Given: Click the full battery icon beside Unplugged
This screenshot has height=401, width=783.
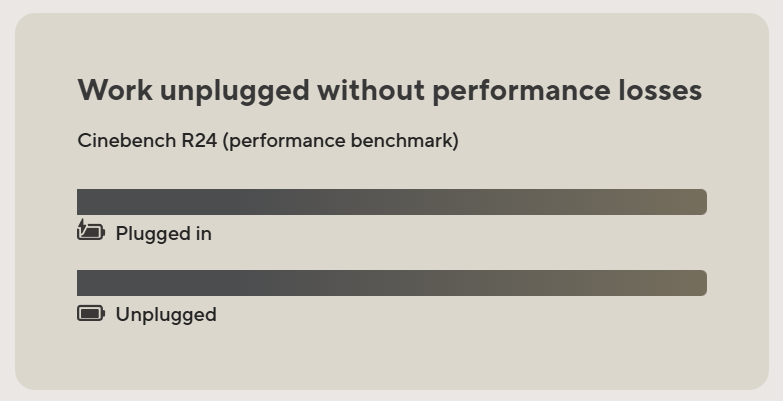Looking at the screenshot, I should pyautogui.click(x=91, y=314).
